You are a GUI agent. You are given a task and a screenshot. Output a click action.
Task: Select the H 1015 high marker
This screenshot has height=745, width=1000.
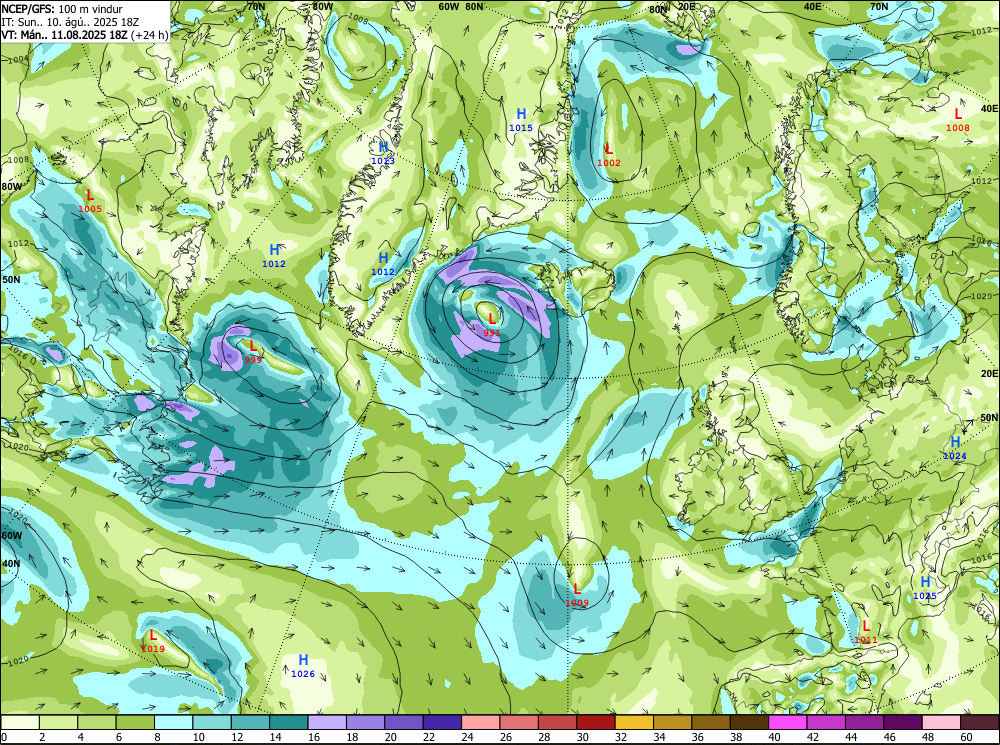(521, 120)
